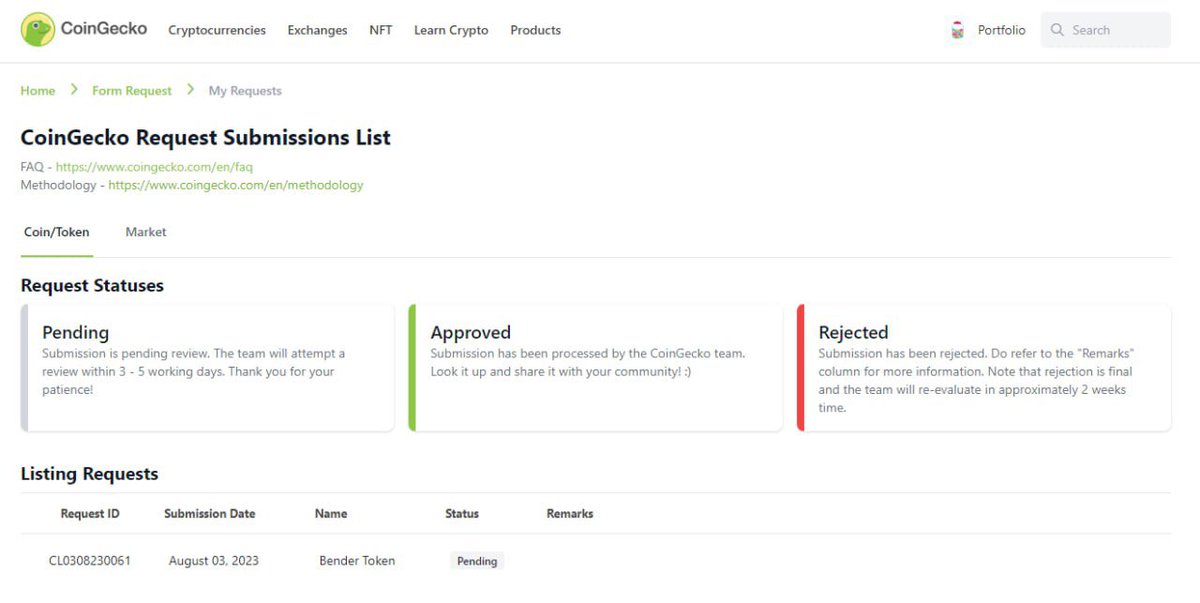This screenshot has height=603, width=1200.
Task: Switch to the Market tab
Action: (146, 232)
